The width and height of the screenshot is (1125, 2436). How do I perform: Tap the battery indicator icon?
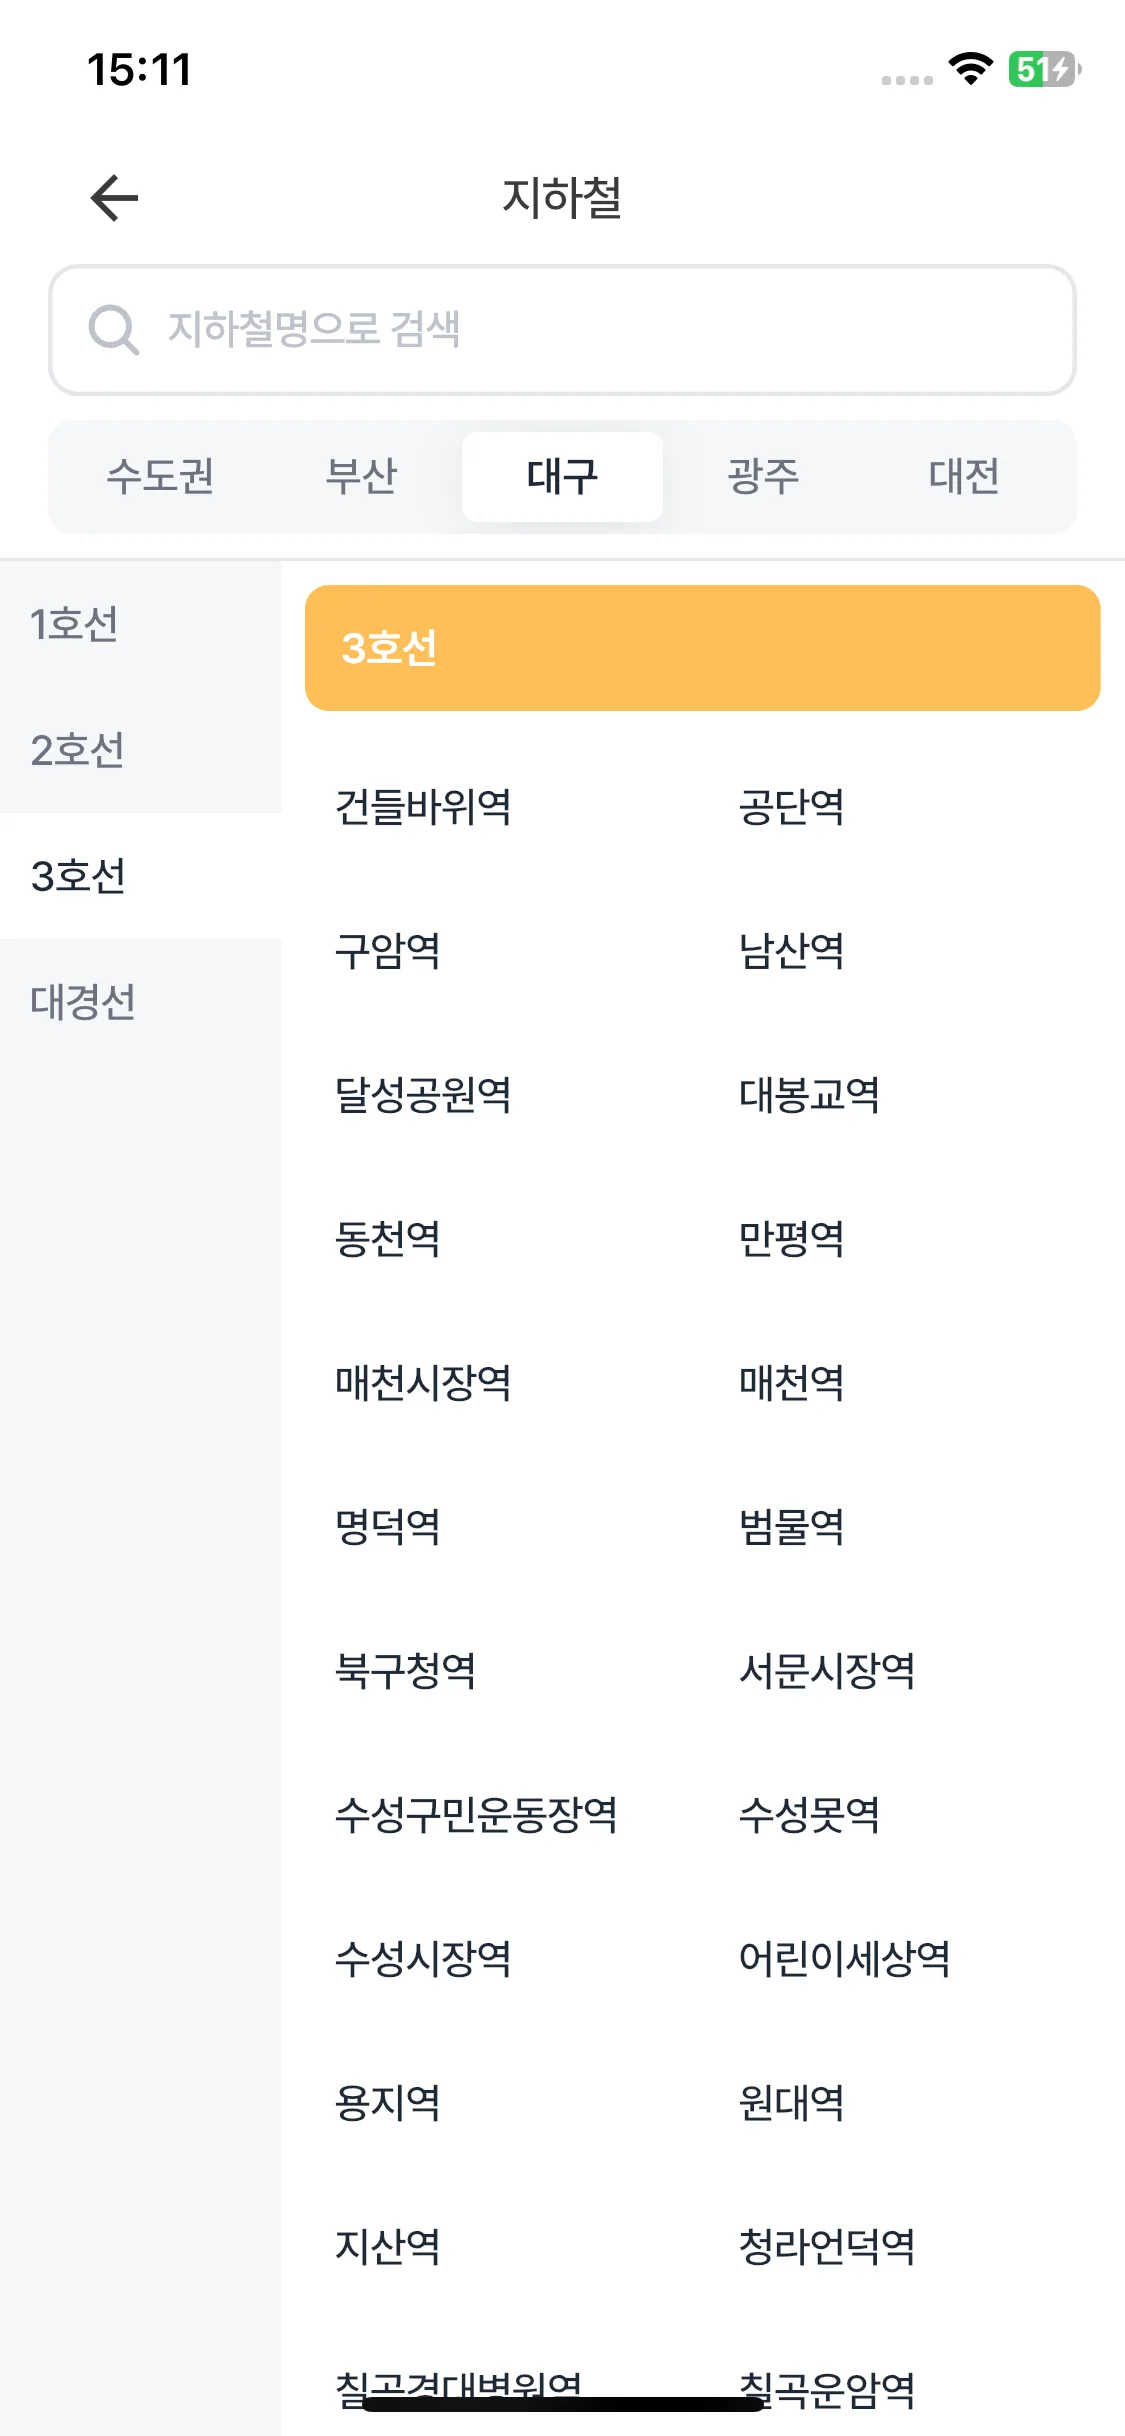(1044, 69)
